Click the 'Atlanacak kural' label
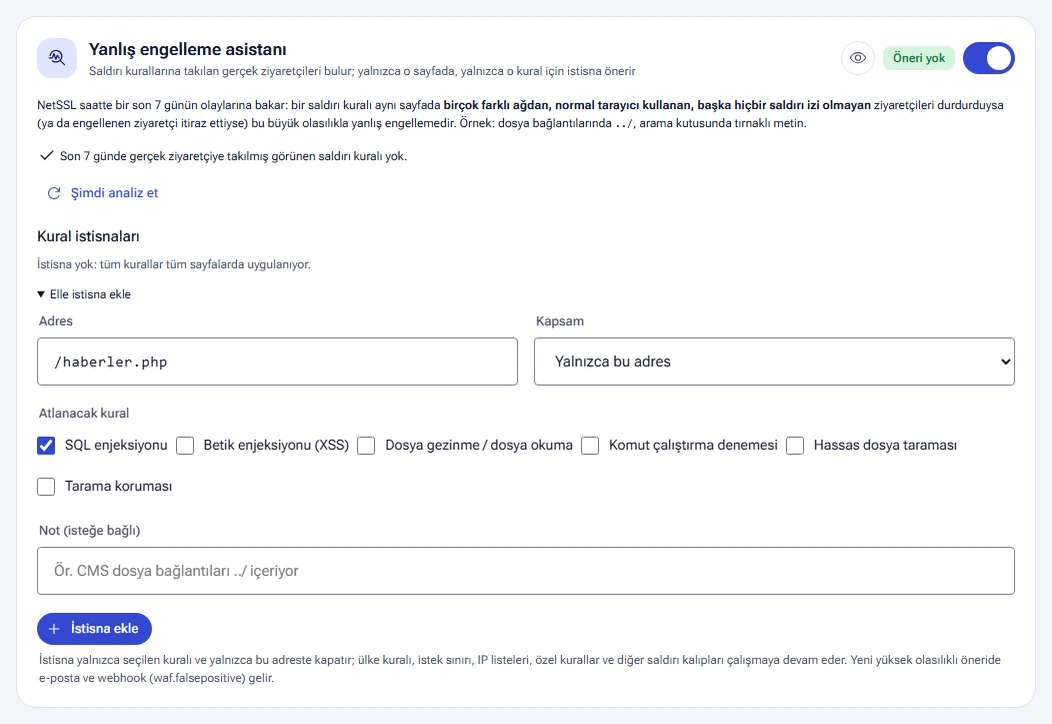The image size is (1052, 724). pyautogui.click(x=84, y=413)
